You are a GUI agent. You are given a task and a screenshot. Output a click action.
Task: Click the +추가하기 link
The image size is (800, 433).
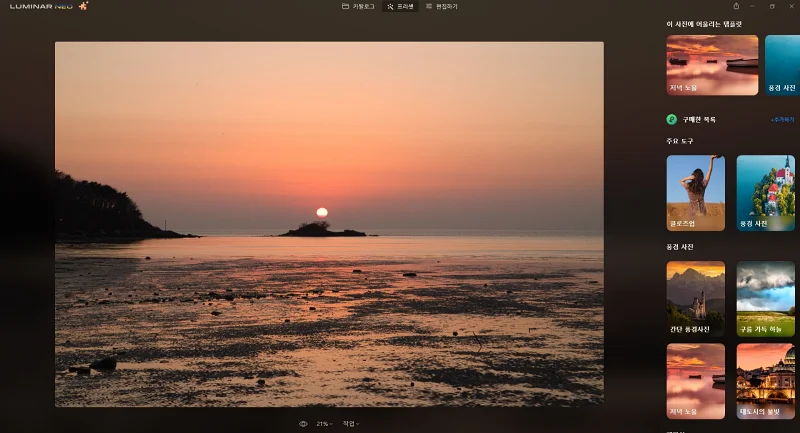[782, 120]
